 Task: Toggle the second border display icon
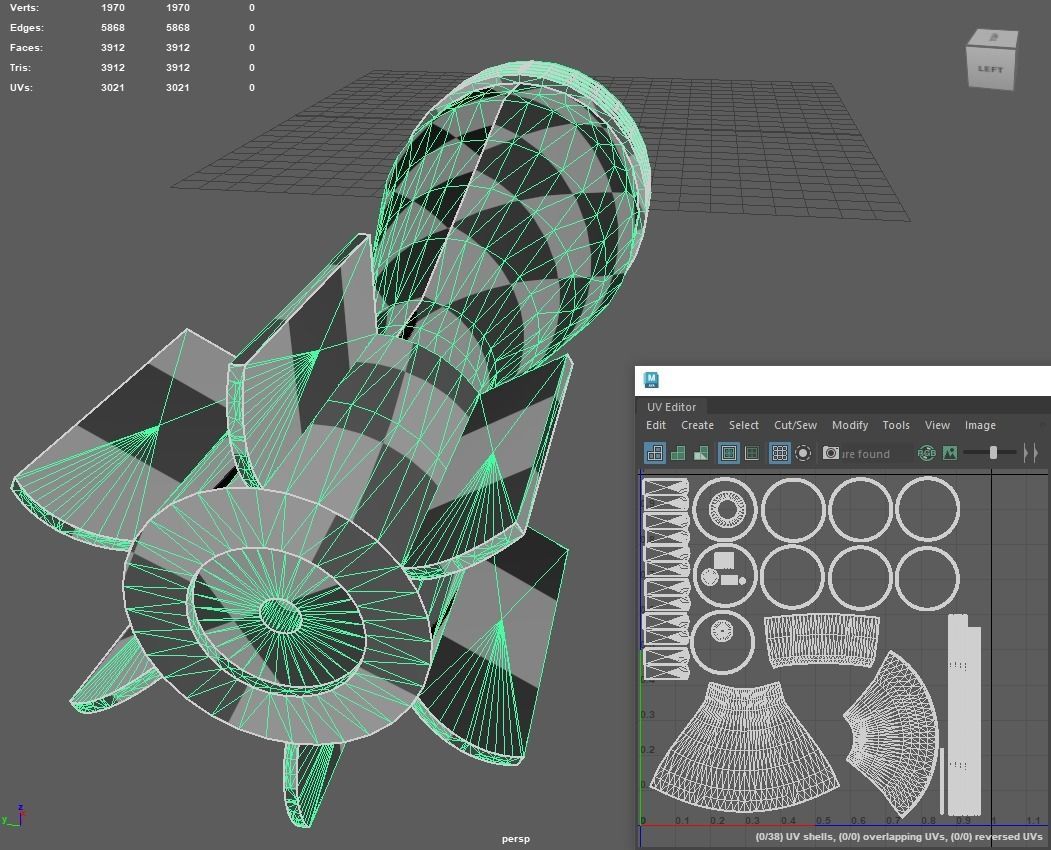pos(752,453)
